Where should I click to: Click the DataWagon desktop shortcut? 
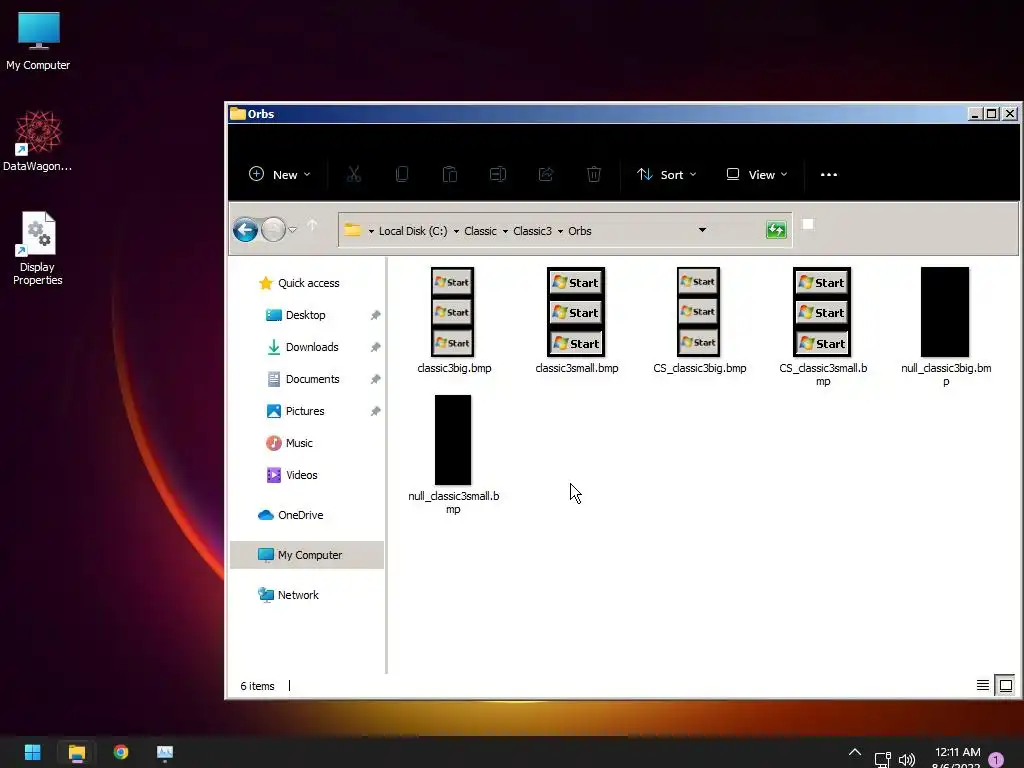click(x=38, y=141)
